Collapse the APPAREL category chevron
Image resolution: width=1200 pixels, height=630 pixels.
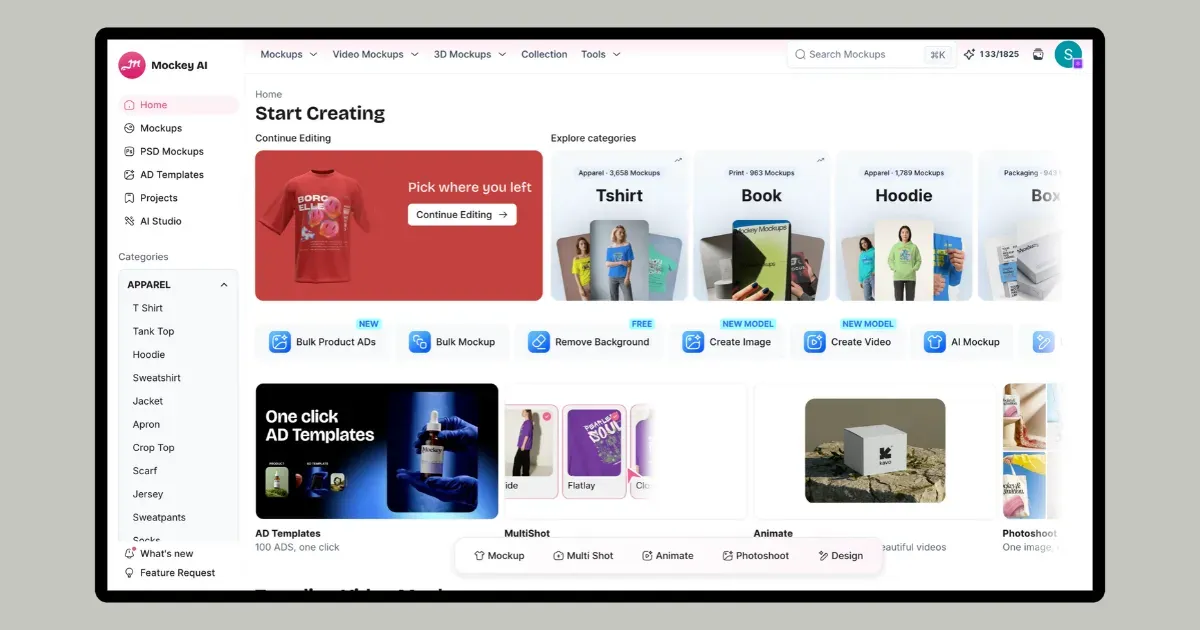click(224, 285)
